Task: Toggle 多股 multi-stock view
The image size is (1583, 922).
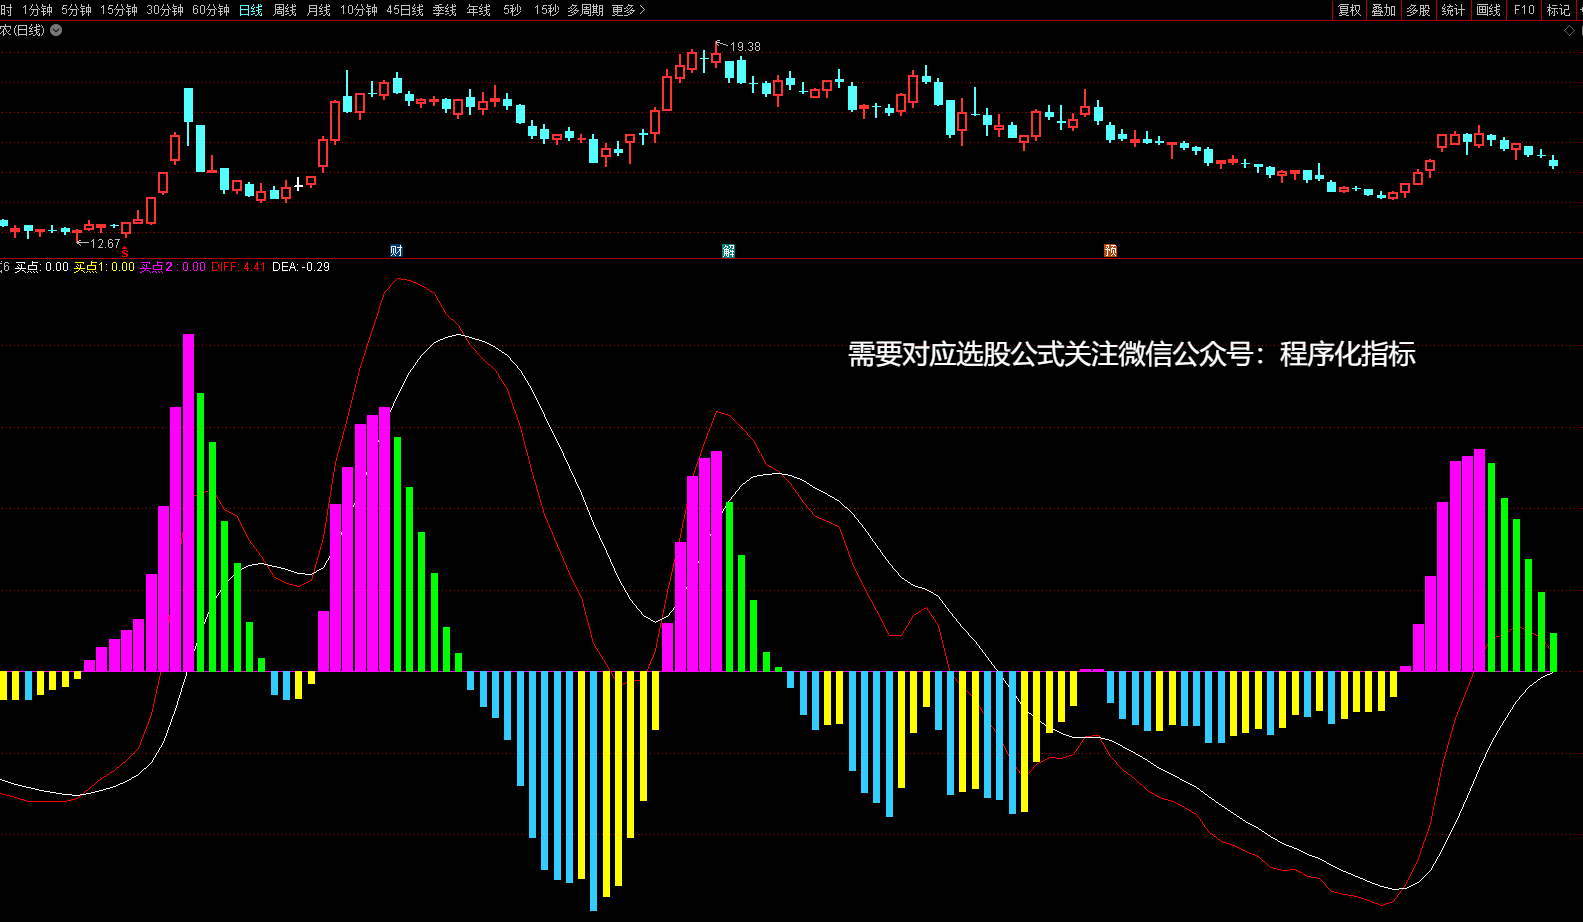Action: pyautogui.click(x=1418, y=10)
